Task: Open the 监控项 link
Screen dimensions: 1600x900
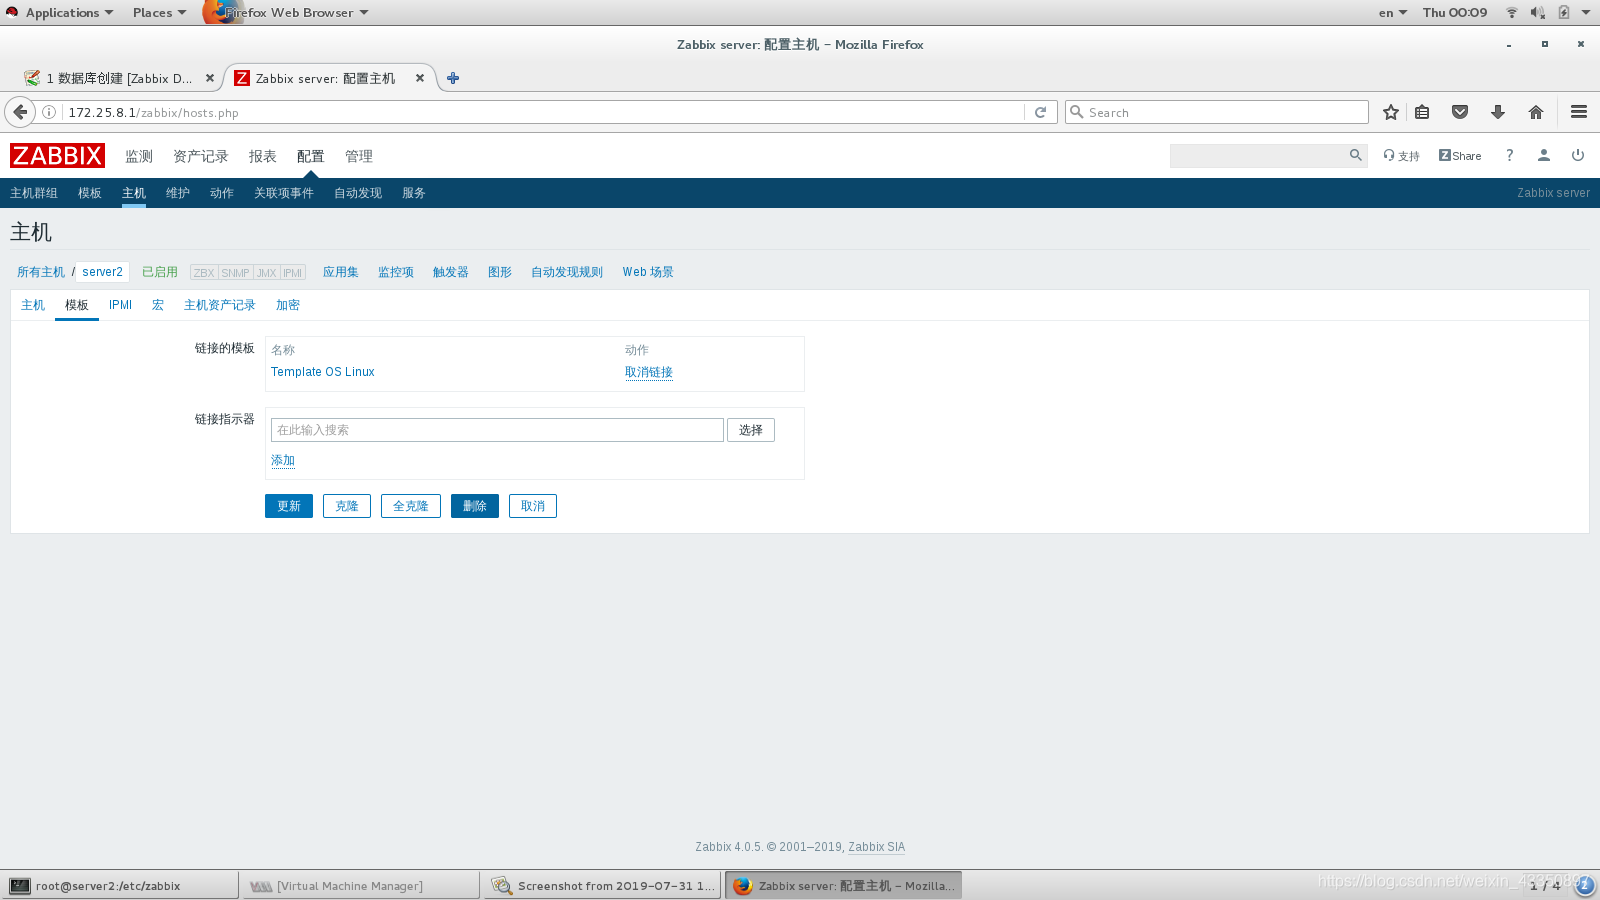Action: (x=396, y=272)
